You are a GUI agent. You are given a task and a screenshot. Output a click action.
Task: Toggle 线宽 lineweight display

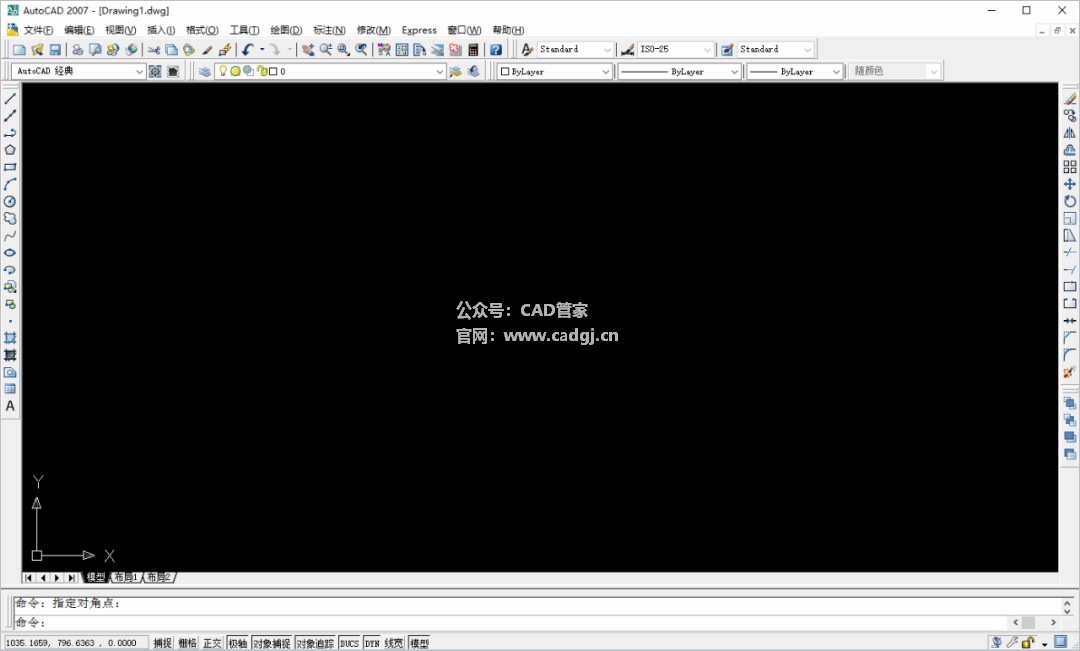pos(394,643)
